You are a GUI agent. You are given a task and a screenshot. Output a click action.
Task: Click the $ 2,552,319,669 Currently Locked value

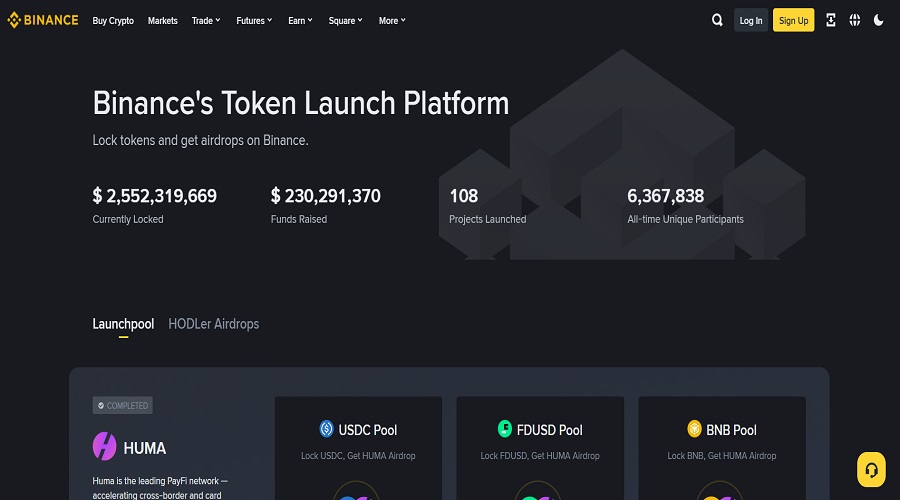click(154, 196)
